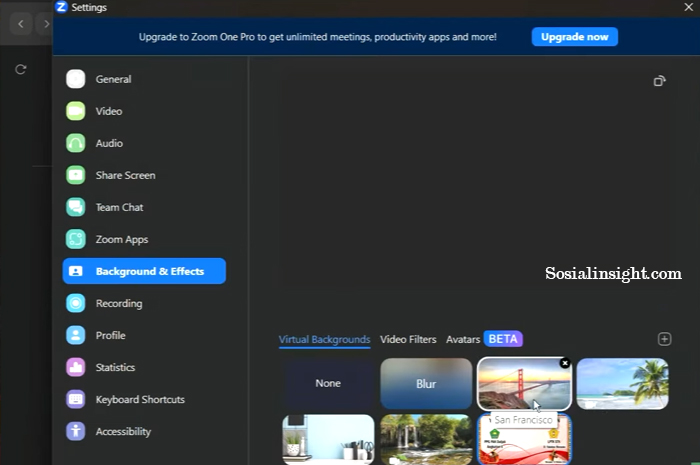
Task: Select the Background & Effects label
Action: [150, 271]
